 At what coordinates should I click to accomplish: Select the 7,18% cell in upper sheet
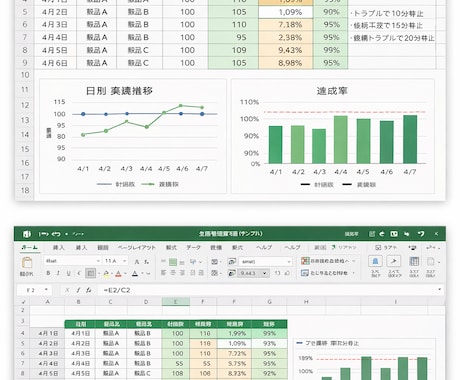point(286,25)
